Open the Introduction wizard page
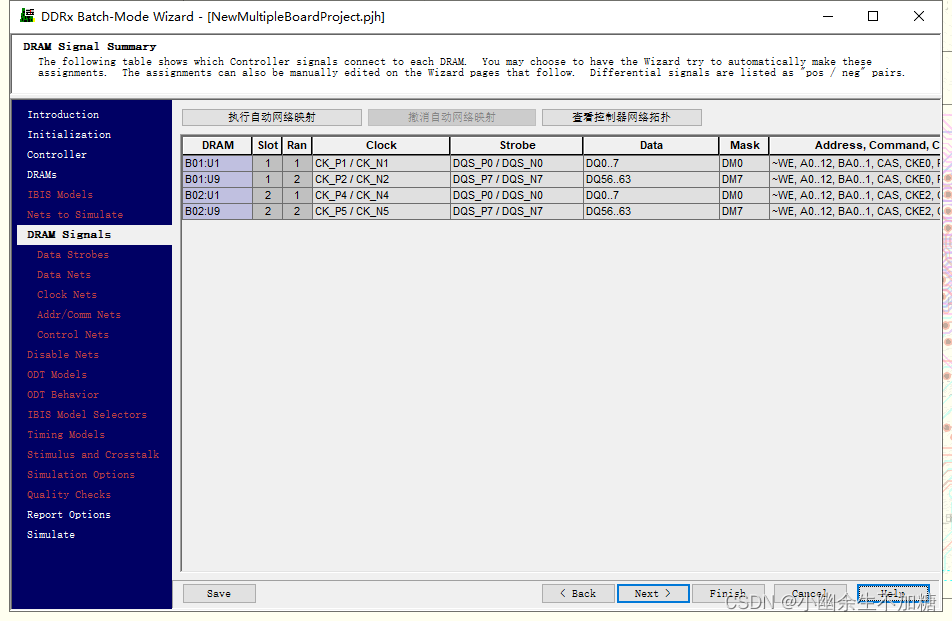This screenshot has height=621, width=952. pyautogui.click(x=63, y=115)
